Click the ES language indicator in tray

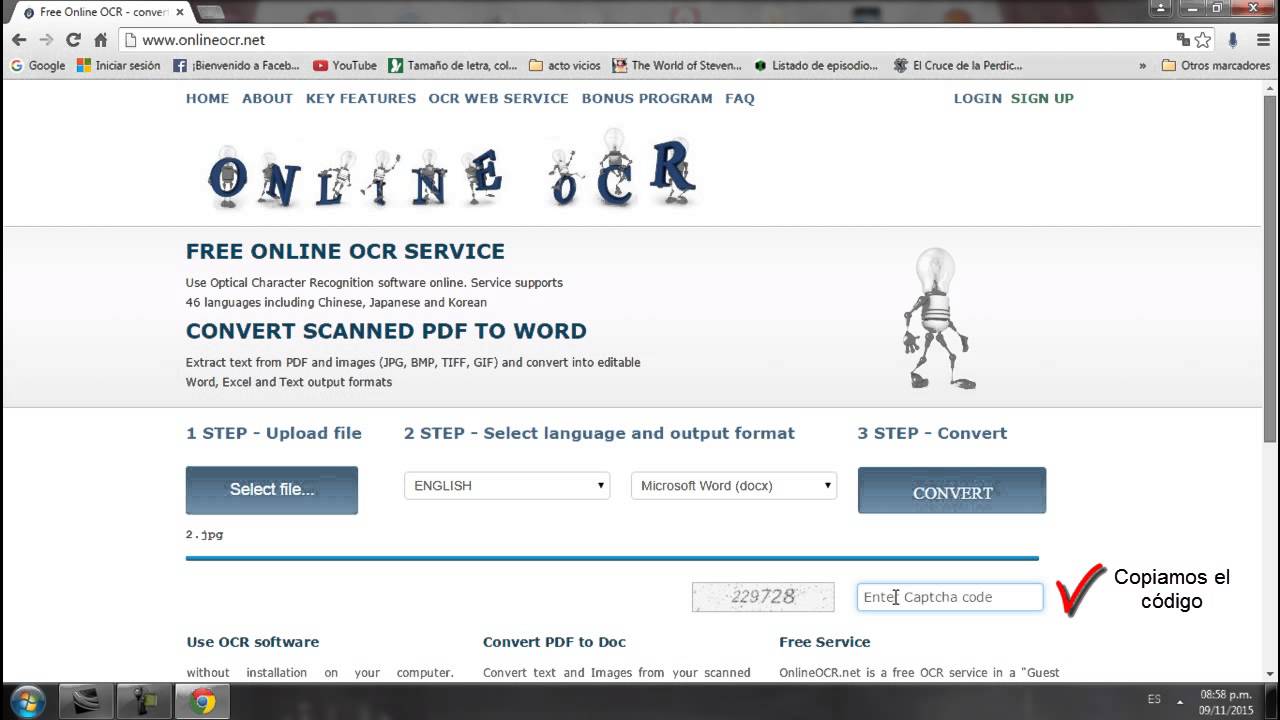click(x=1154, y=700)
